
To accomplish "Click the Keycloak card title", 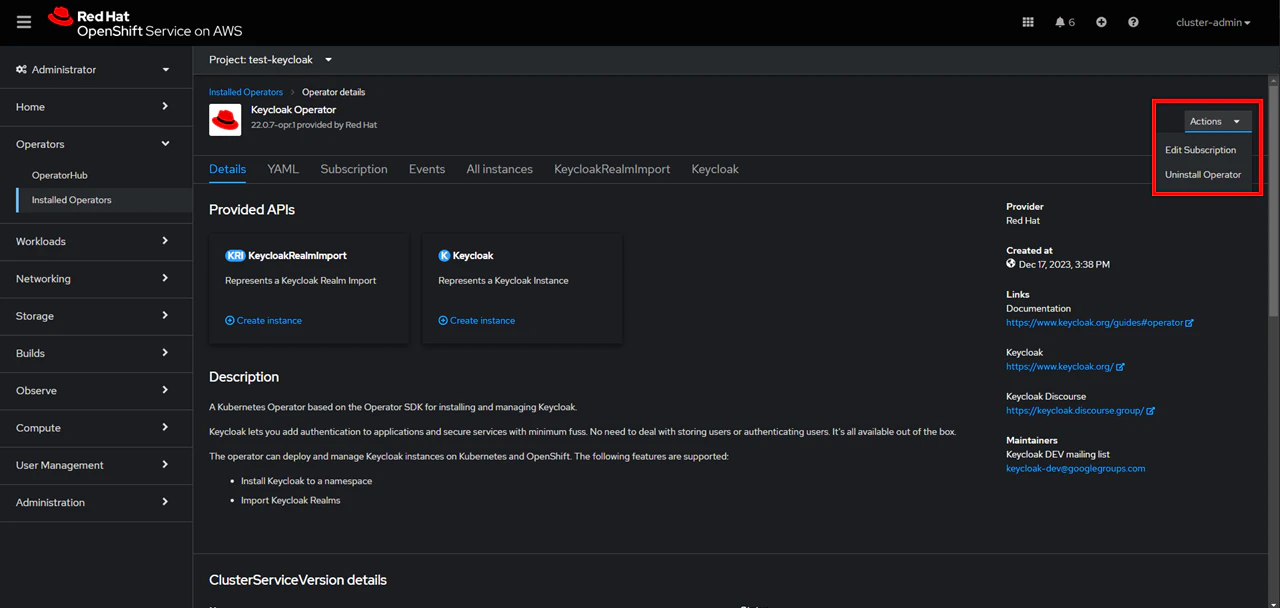I will tap(473, 256).
